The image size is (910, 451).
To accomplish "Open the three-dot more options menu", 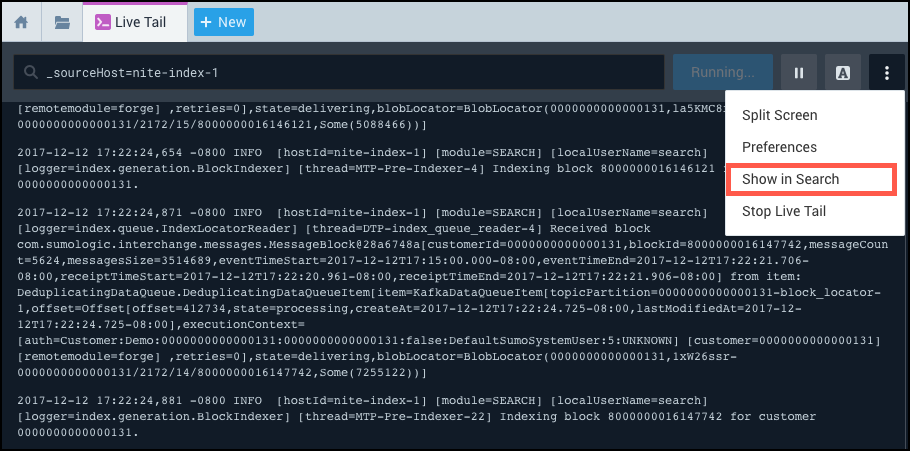I will (x=886, y=73).
